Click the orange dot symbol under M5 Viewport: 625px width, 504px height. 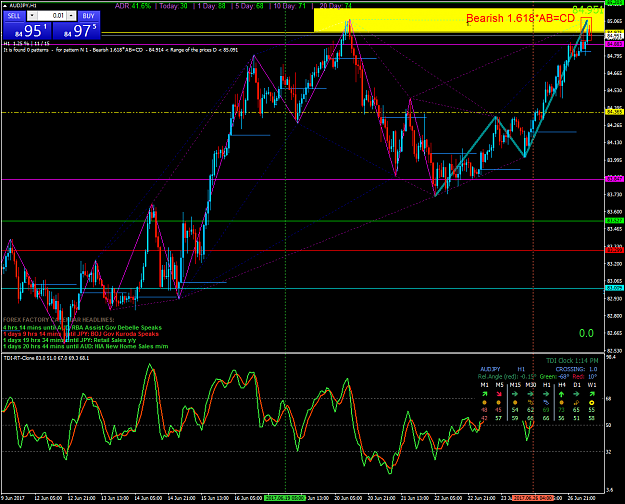(x=499, y=403)
